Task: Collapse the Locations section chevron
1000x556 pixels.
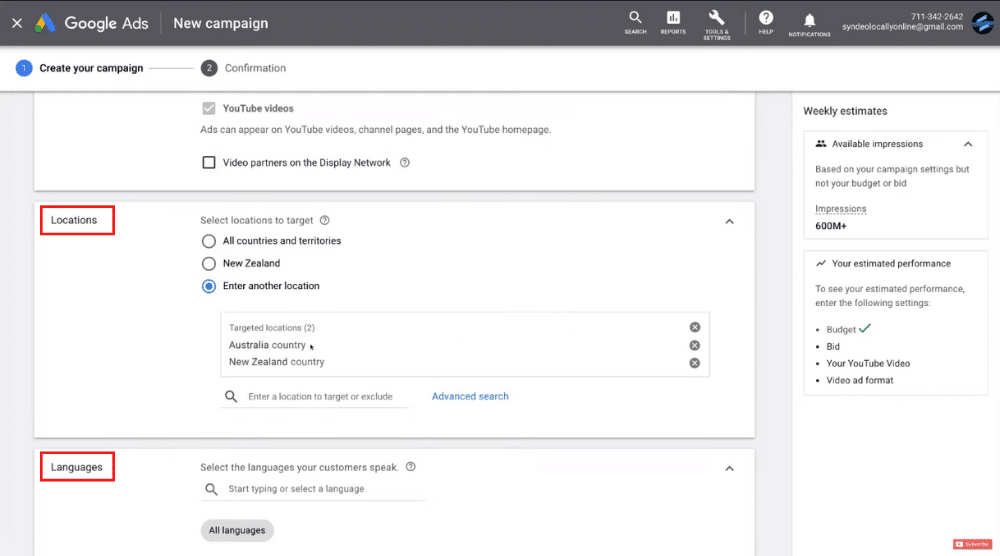Action: [730, 221]
